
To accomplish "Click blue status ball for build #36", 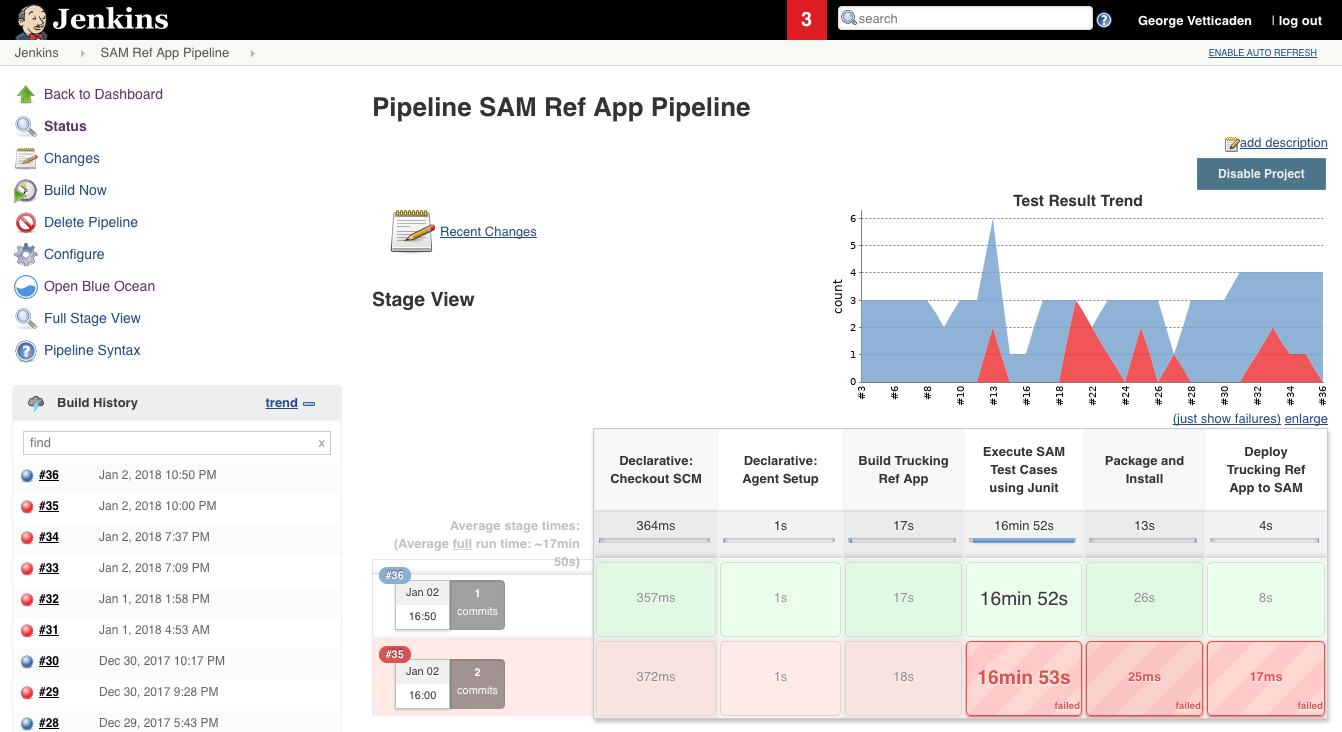I will (27, 476).
